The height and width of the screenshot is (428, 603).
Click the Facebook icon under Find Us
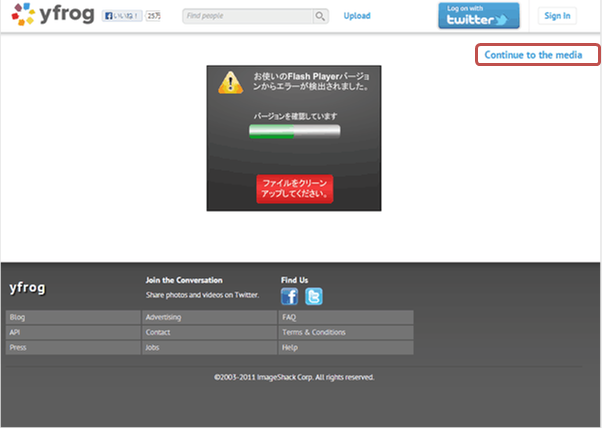point(290,296)
